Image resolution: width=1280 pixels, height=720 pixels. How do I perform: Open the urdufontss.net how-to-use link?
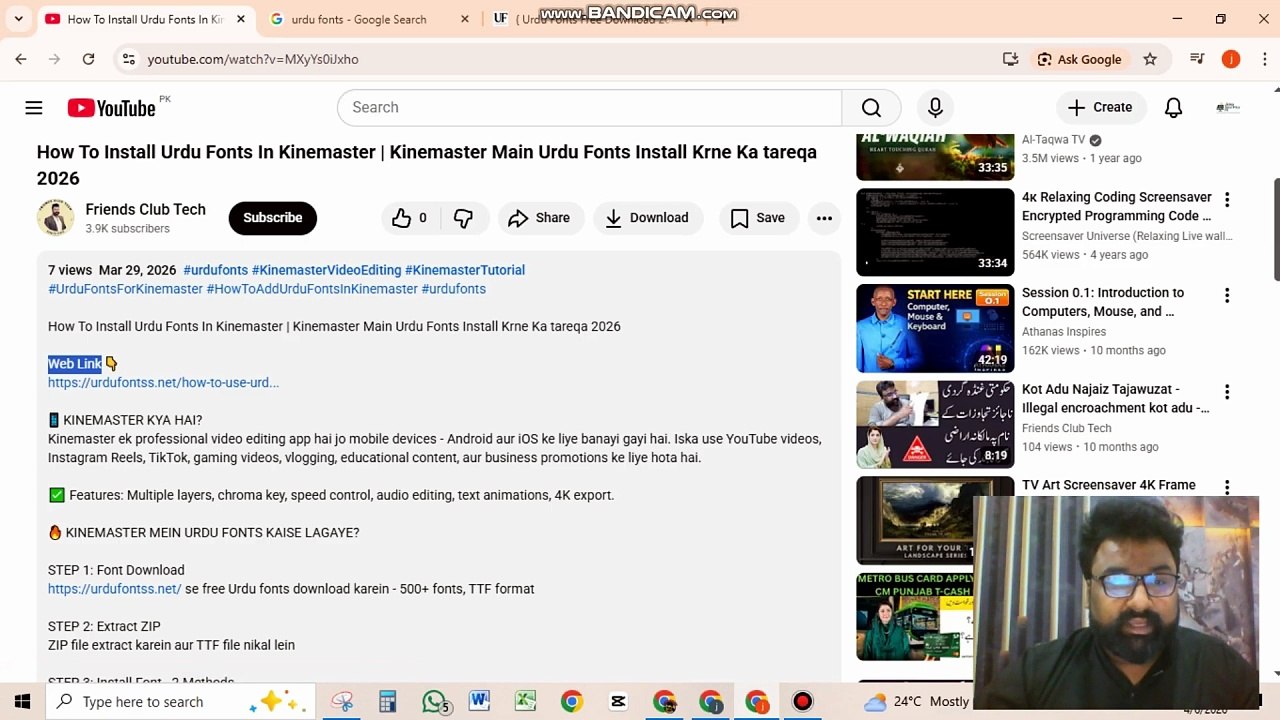pos(163,382)
